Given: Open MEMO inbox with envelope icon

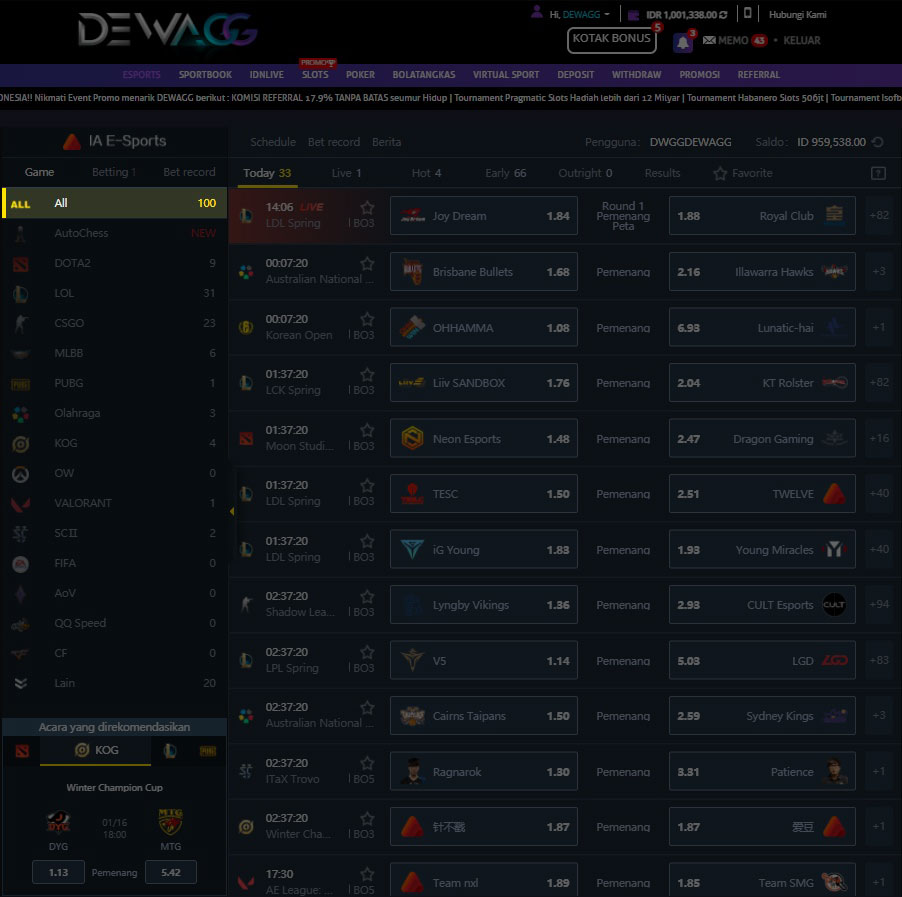Looking at the screenshot, I should point(734,40).
